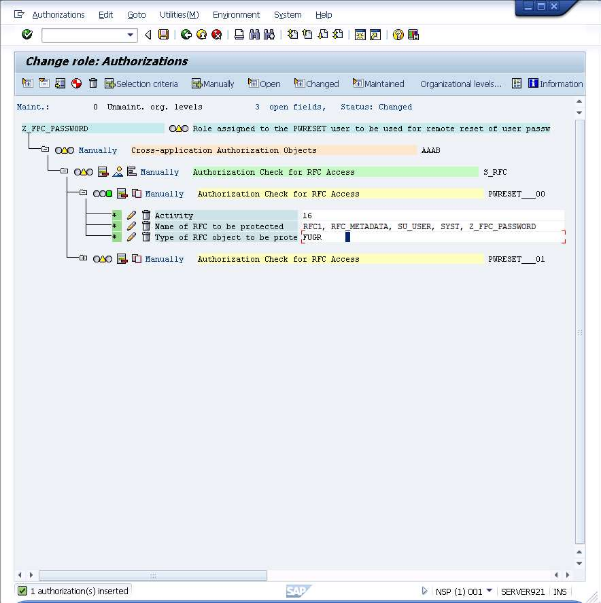Open the Utilities(M) menu
This screenshot has width=601, height=603.
click(x=179, y=15)
